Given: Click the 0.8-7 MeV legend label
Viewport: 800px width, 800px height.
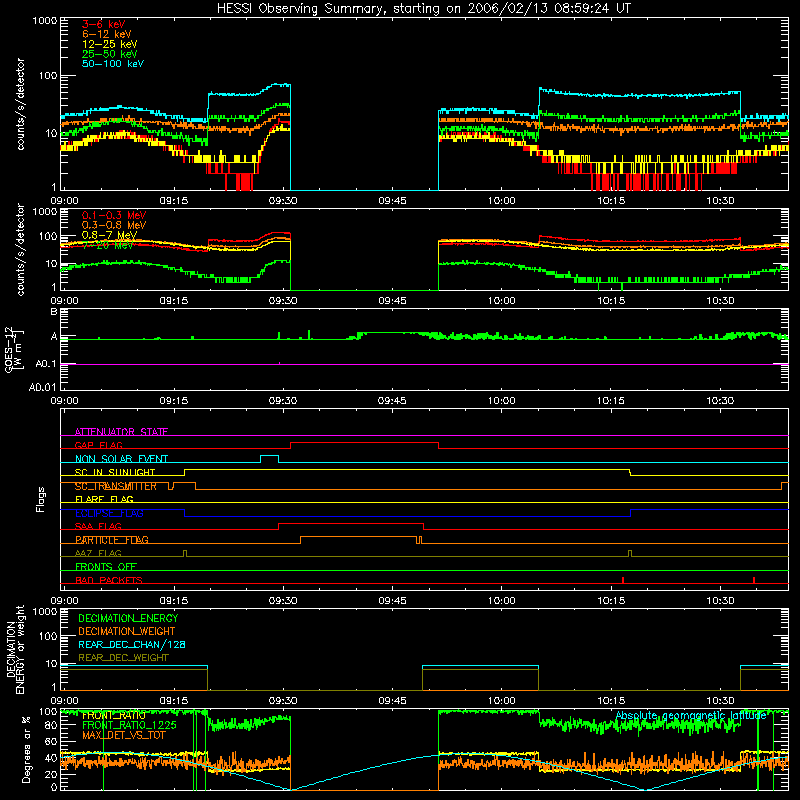Looking at the screenshot, I should click(x=110, y=235).
